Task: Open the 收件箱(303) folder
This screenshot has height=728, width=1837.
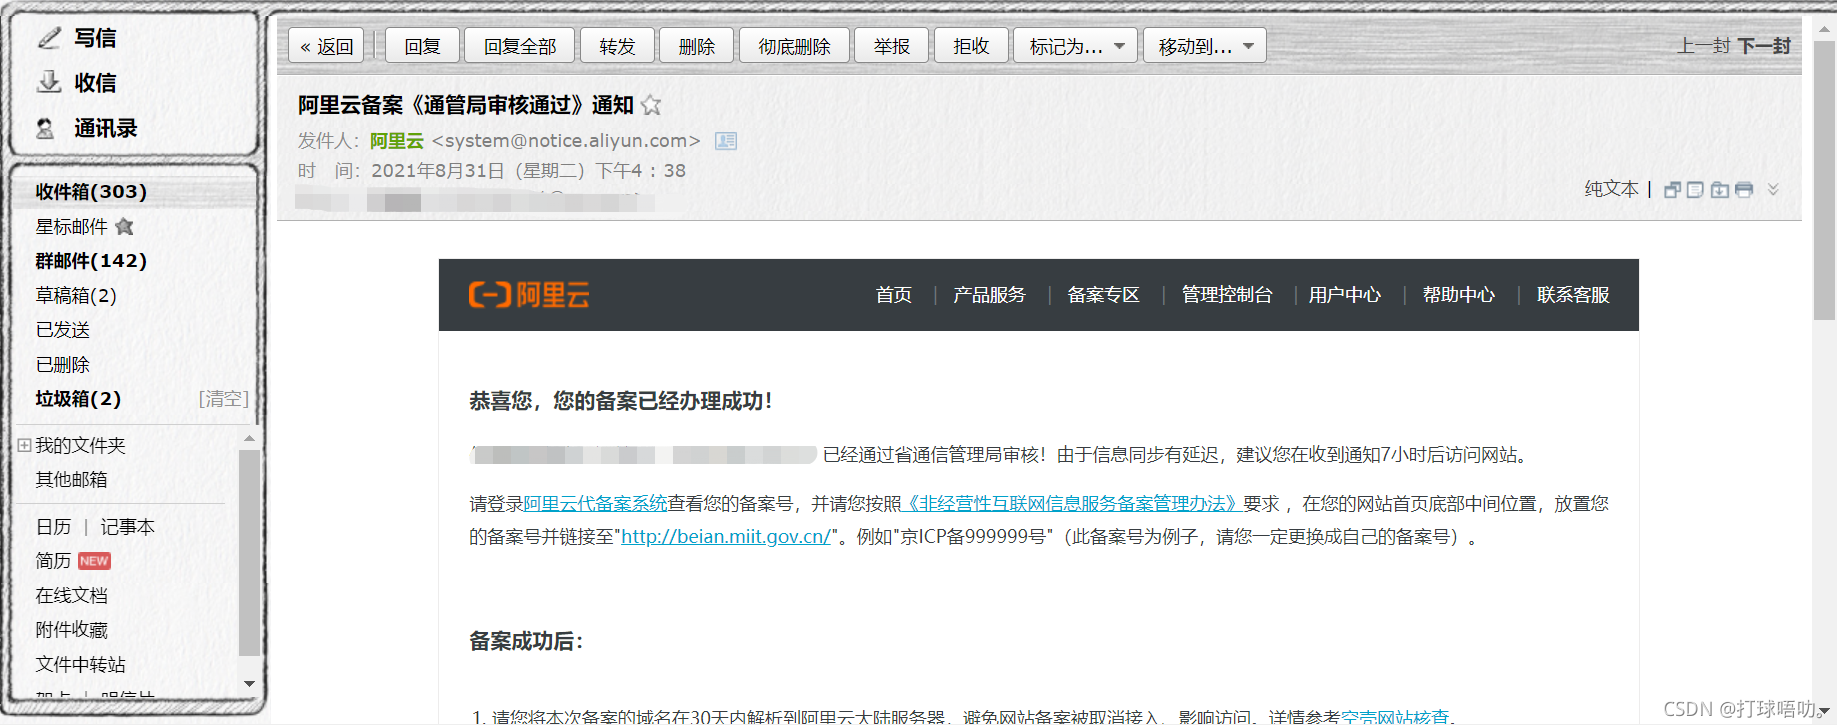Action: point(91,191)
